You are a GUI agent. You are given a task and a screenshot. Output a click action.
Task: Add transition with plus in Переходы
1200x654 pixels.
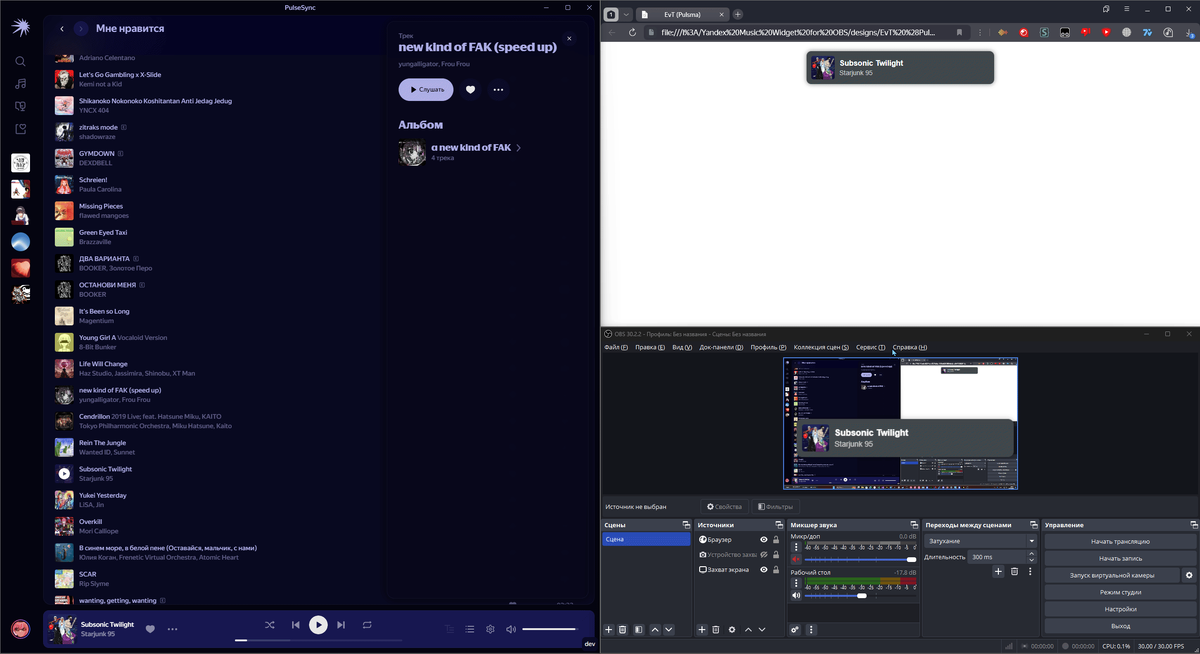998,571
